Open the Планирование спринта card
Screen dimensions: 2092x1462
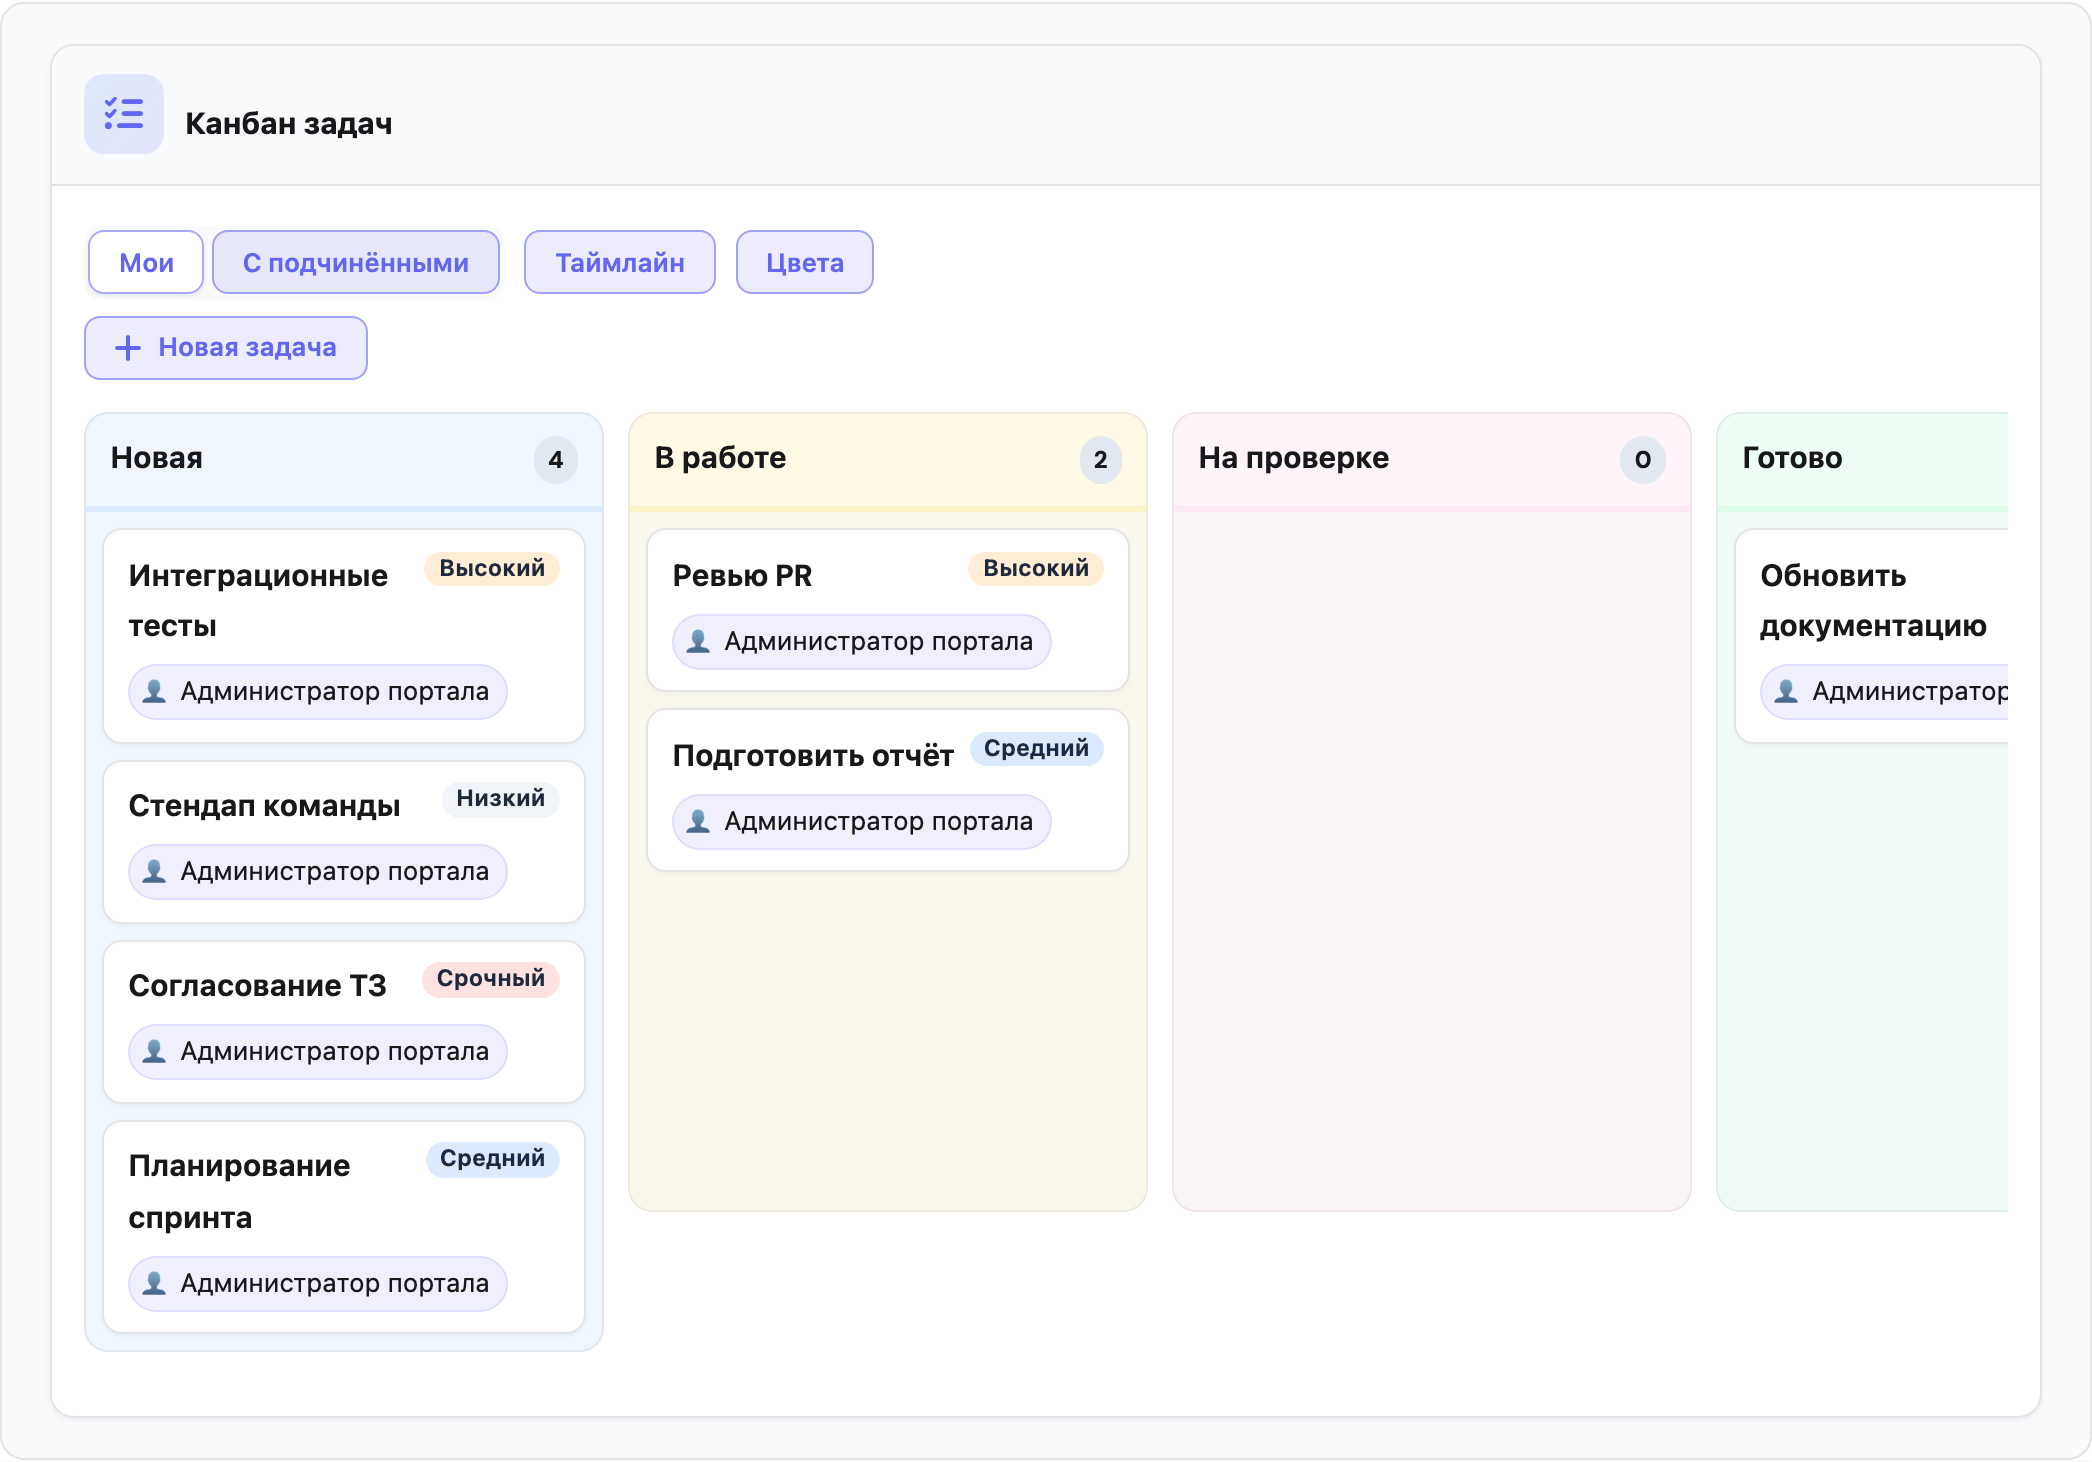(344, 1227)
